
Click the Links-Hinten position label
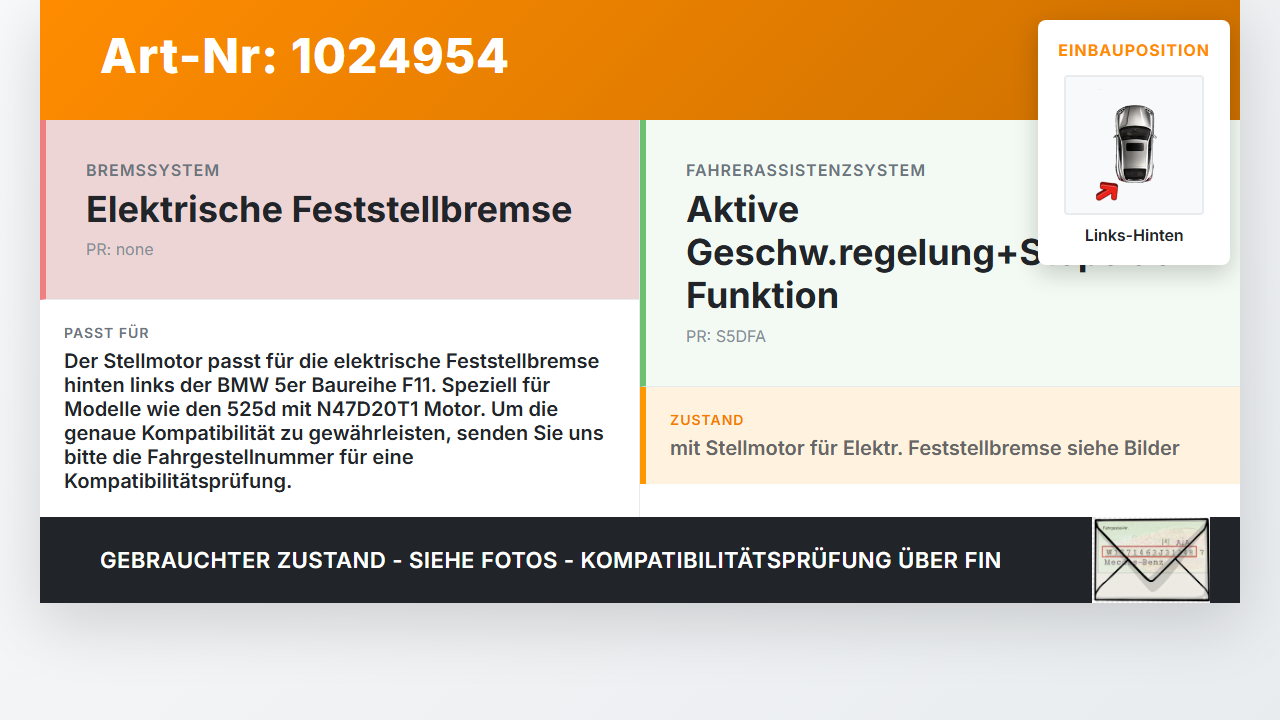(1134, 236)
